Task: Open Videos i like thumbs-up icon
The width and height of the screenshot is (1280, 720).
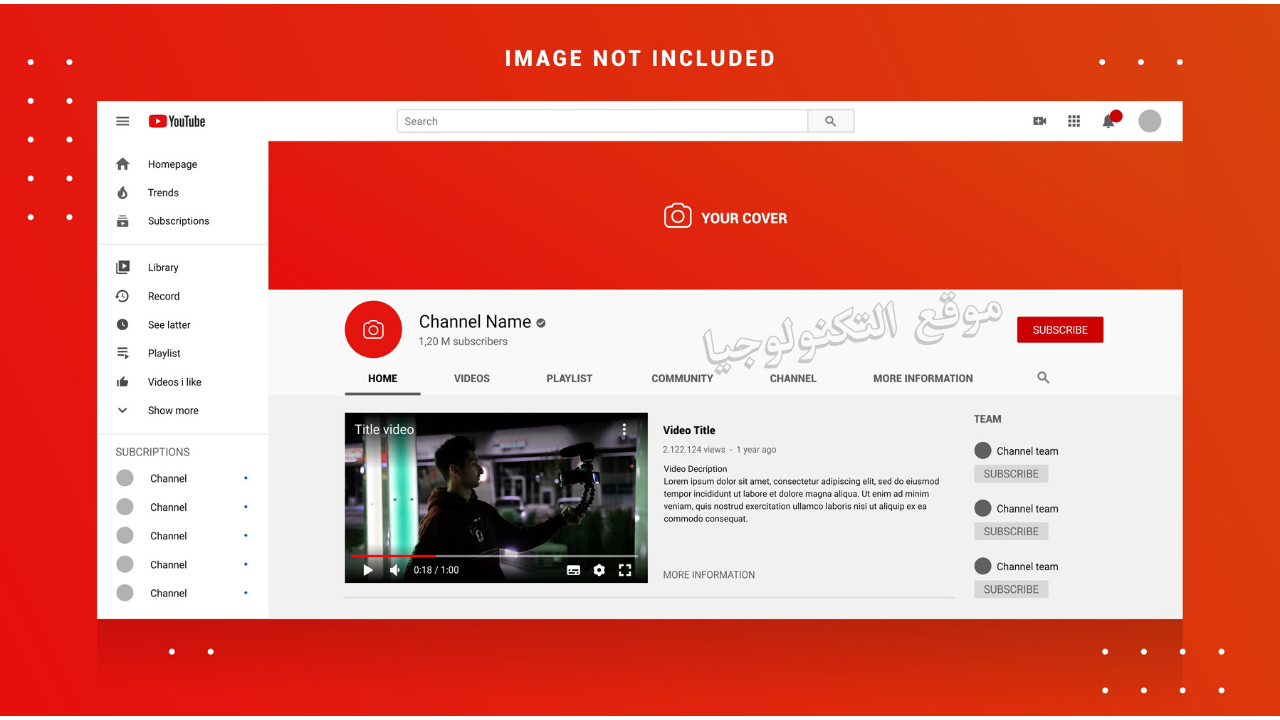Action: click(123, 382)
